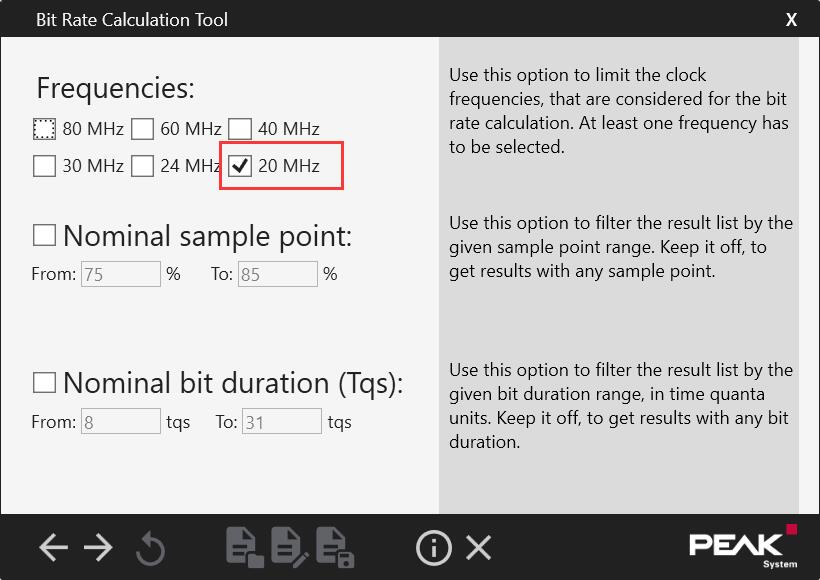Turn on Nominal bit duration filter
Viewport: 820px width, 580px height.
[44, 382]
